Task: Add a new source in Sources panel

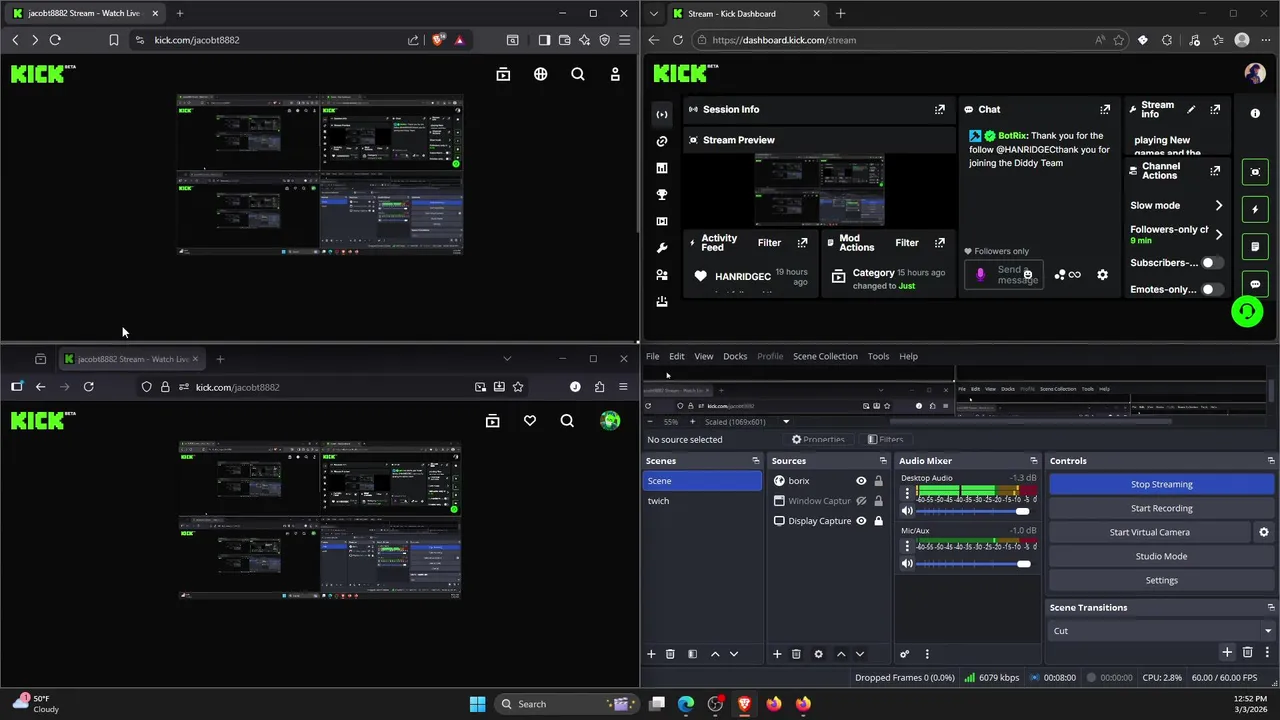Action: click(x=777, y=654)
